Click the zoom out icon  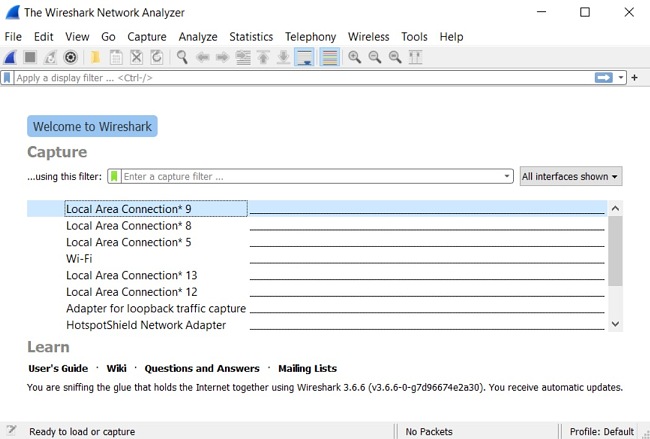tap(375, 57)
